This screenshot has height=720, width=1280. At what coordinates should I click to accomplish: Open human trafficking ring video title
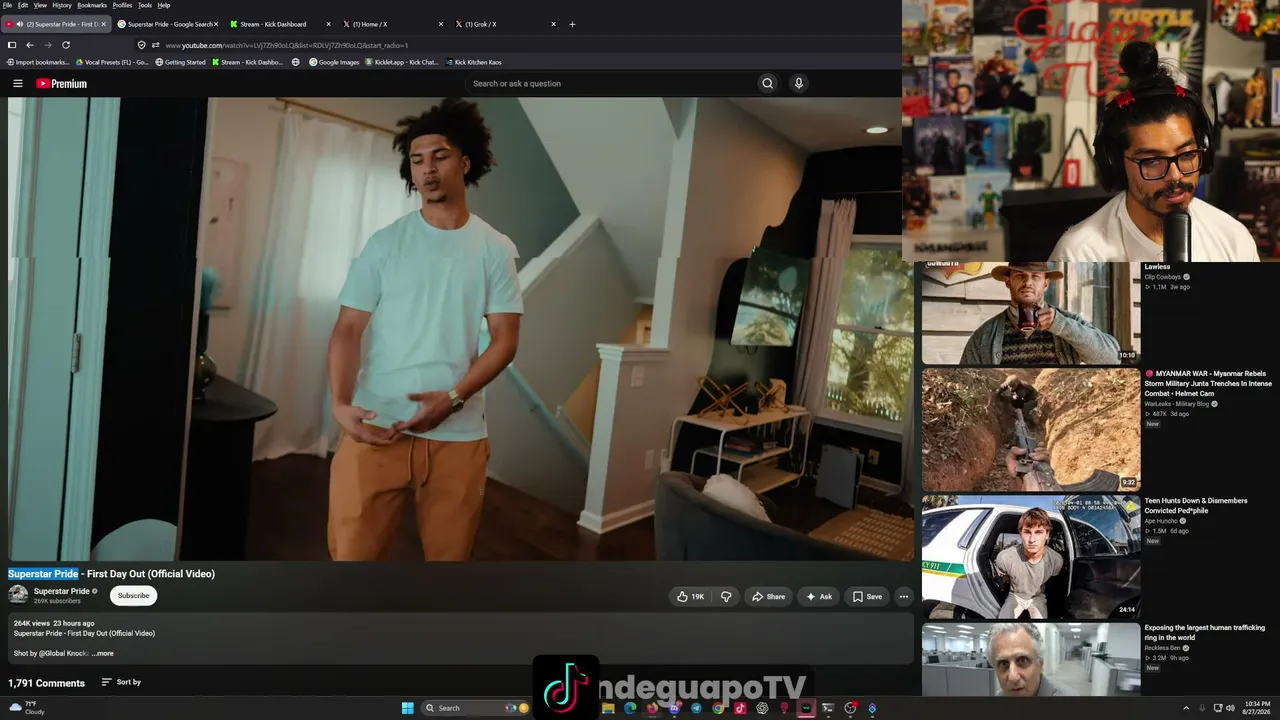point(1205,633)
